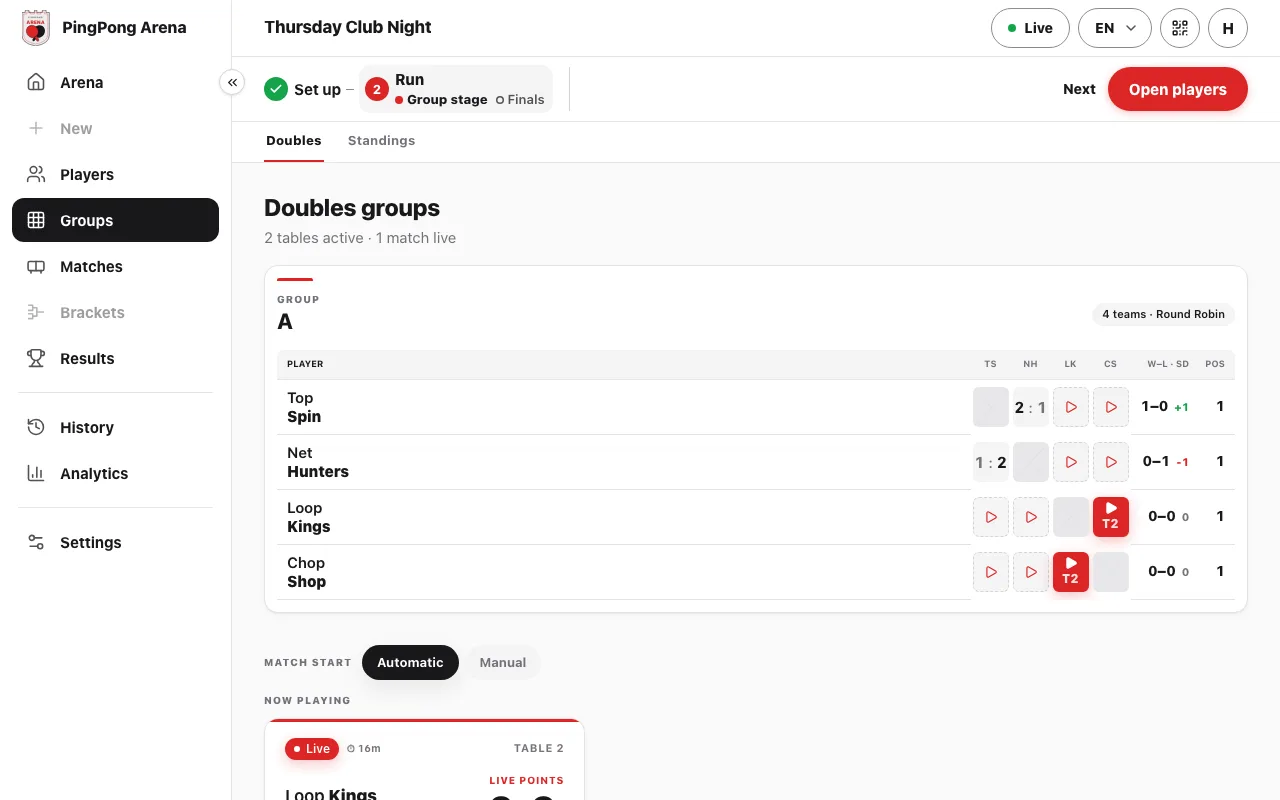
Task: Go to Arena in the sidebar
Action: tap(115, 83)
